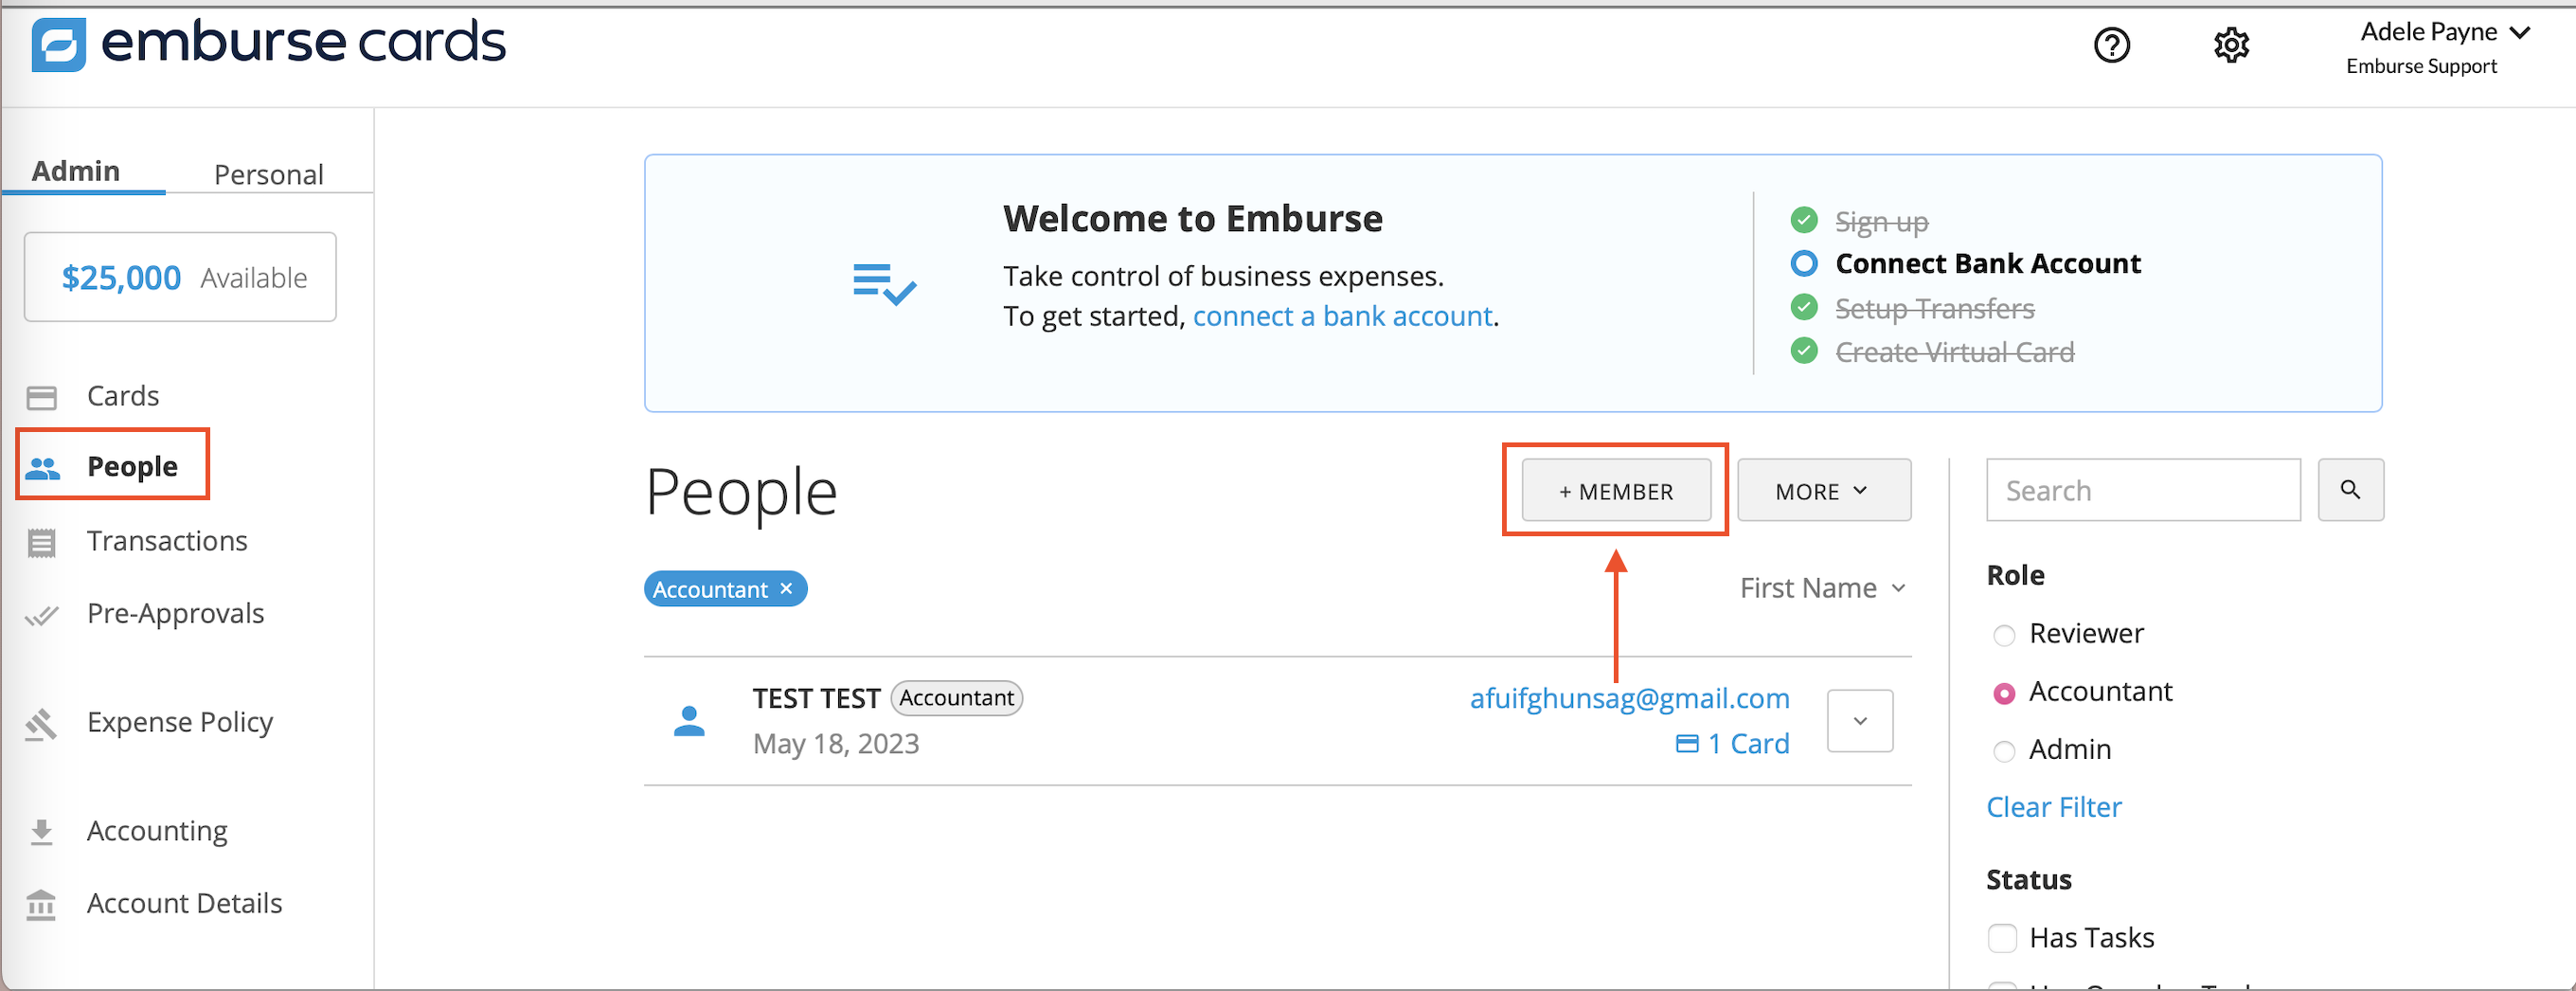Click the TEST TEST user avatar icon
This screenshot has height=991, width=2576.
(x=689, y=721)
